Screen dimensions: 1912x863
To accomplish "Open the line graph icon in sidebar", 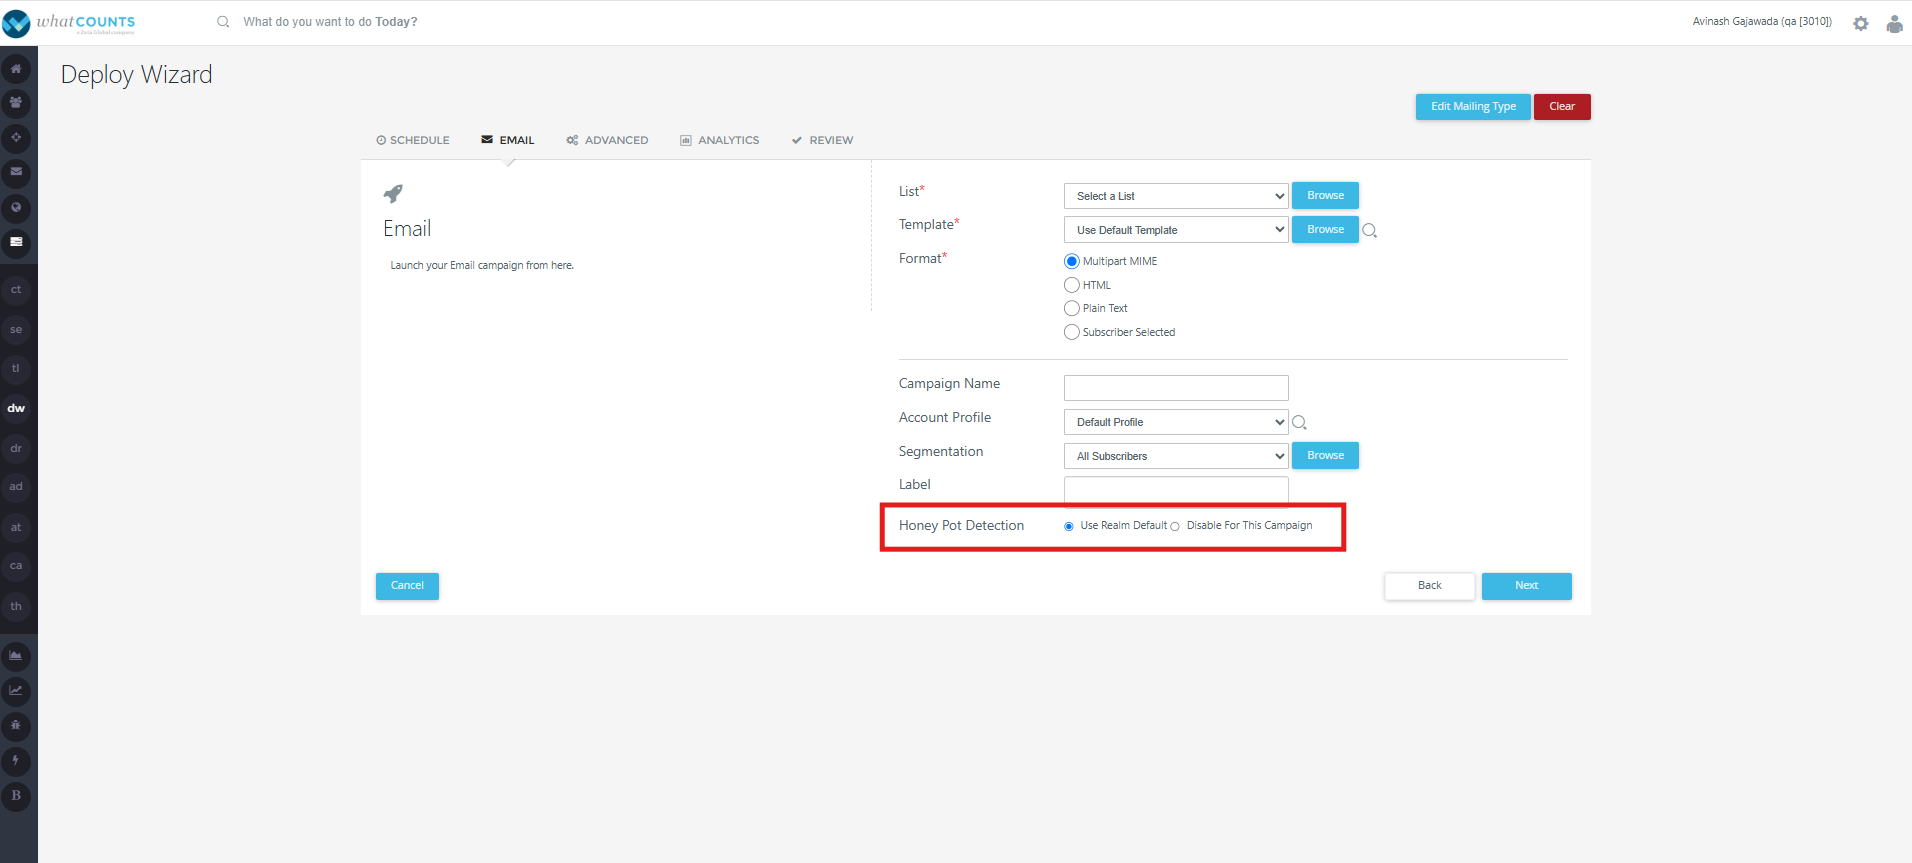I will (x=16, y=691).
